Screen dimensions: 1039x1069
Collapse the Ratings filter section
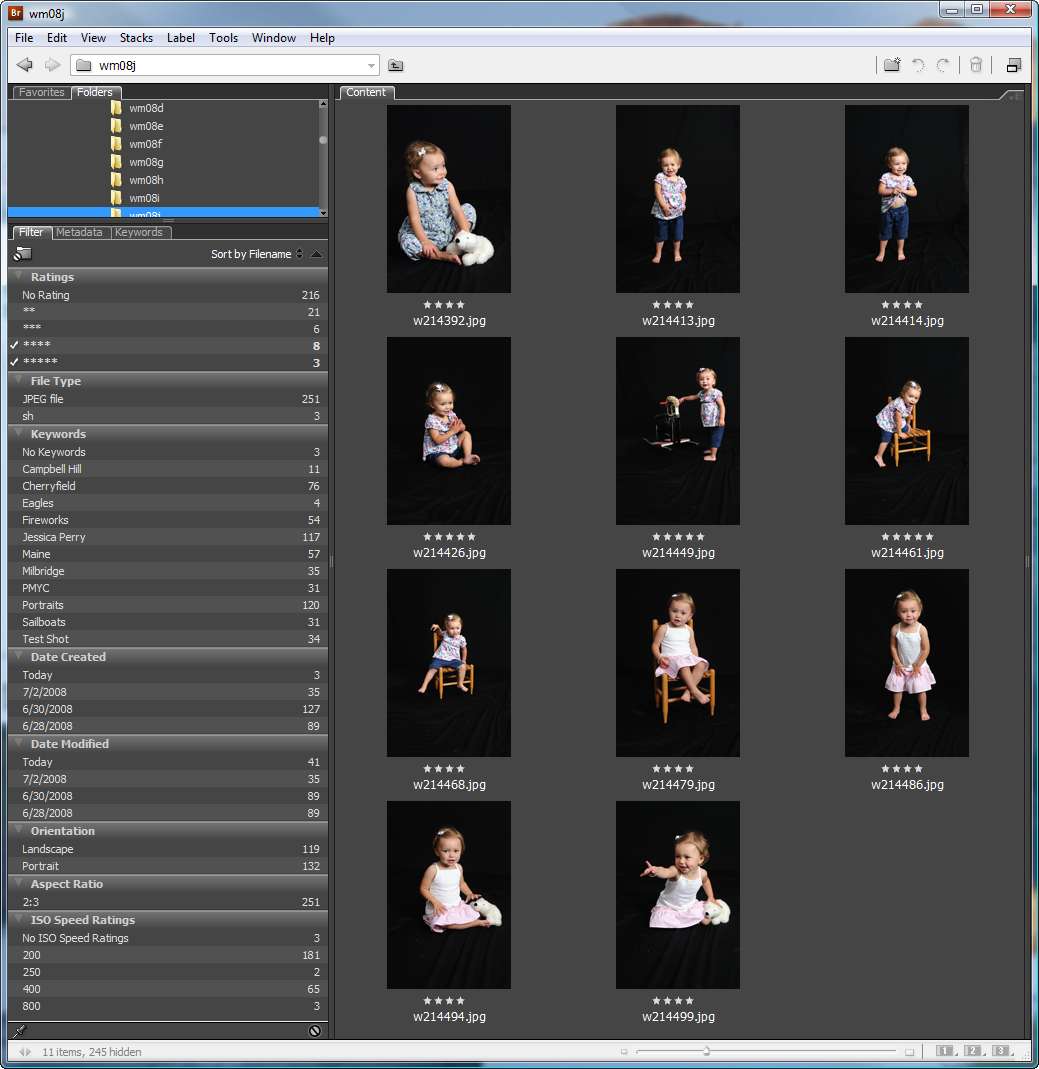[18, 276]
